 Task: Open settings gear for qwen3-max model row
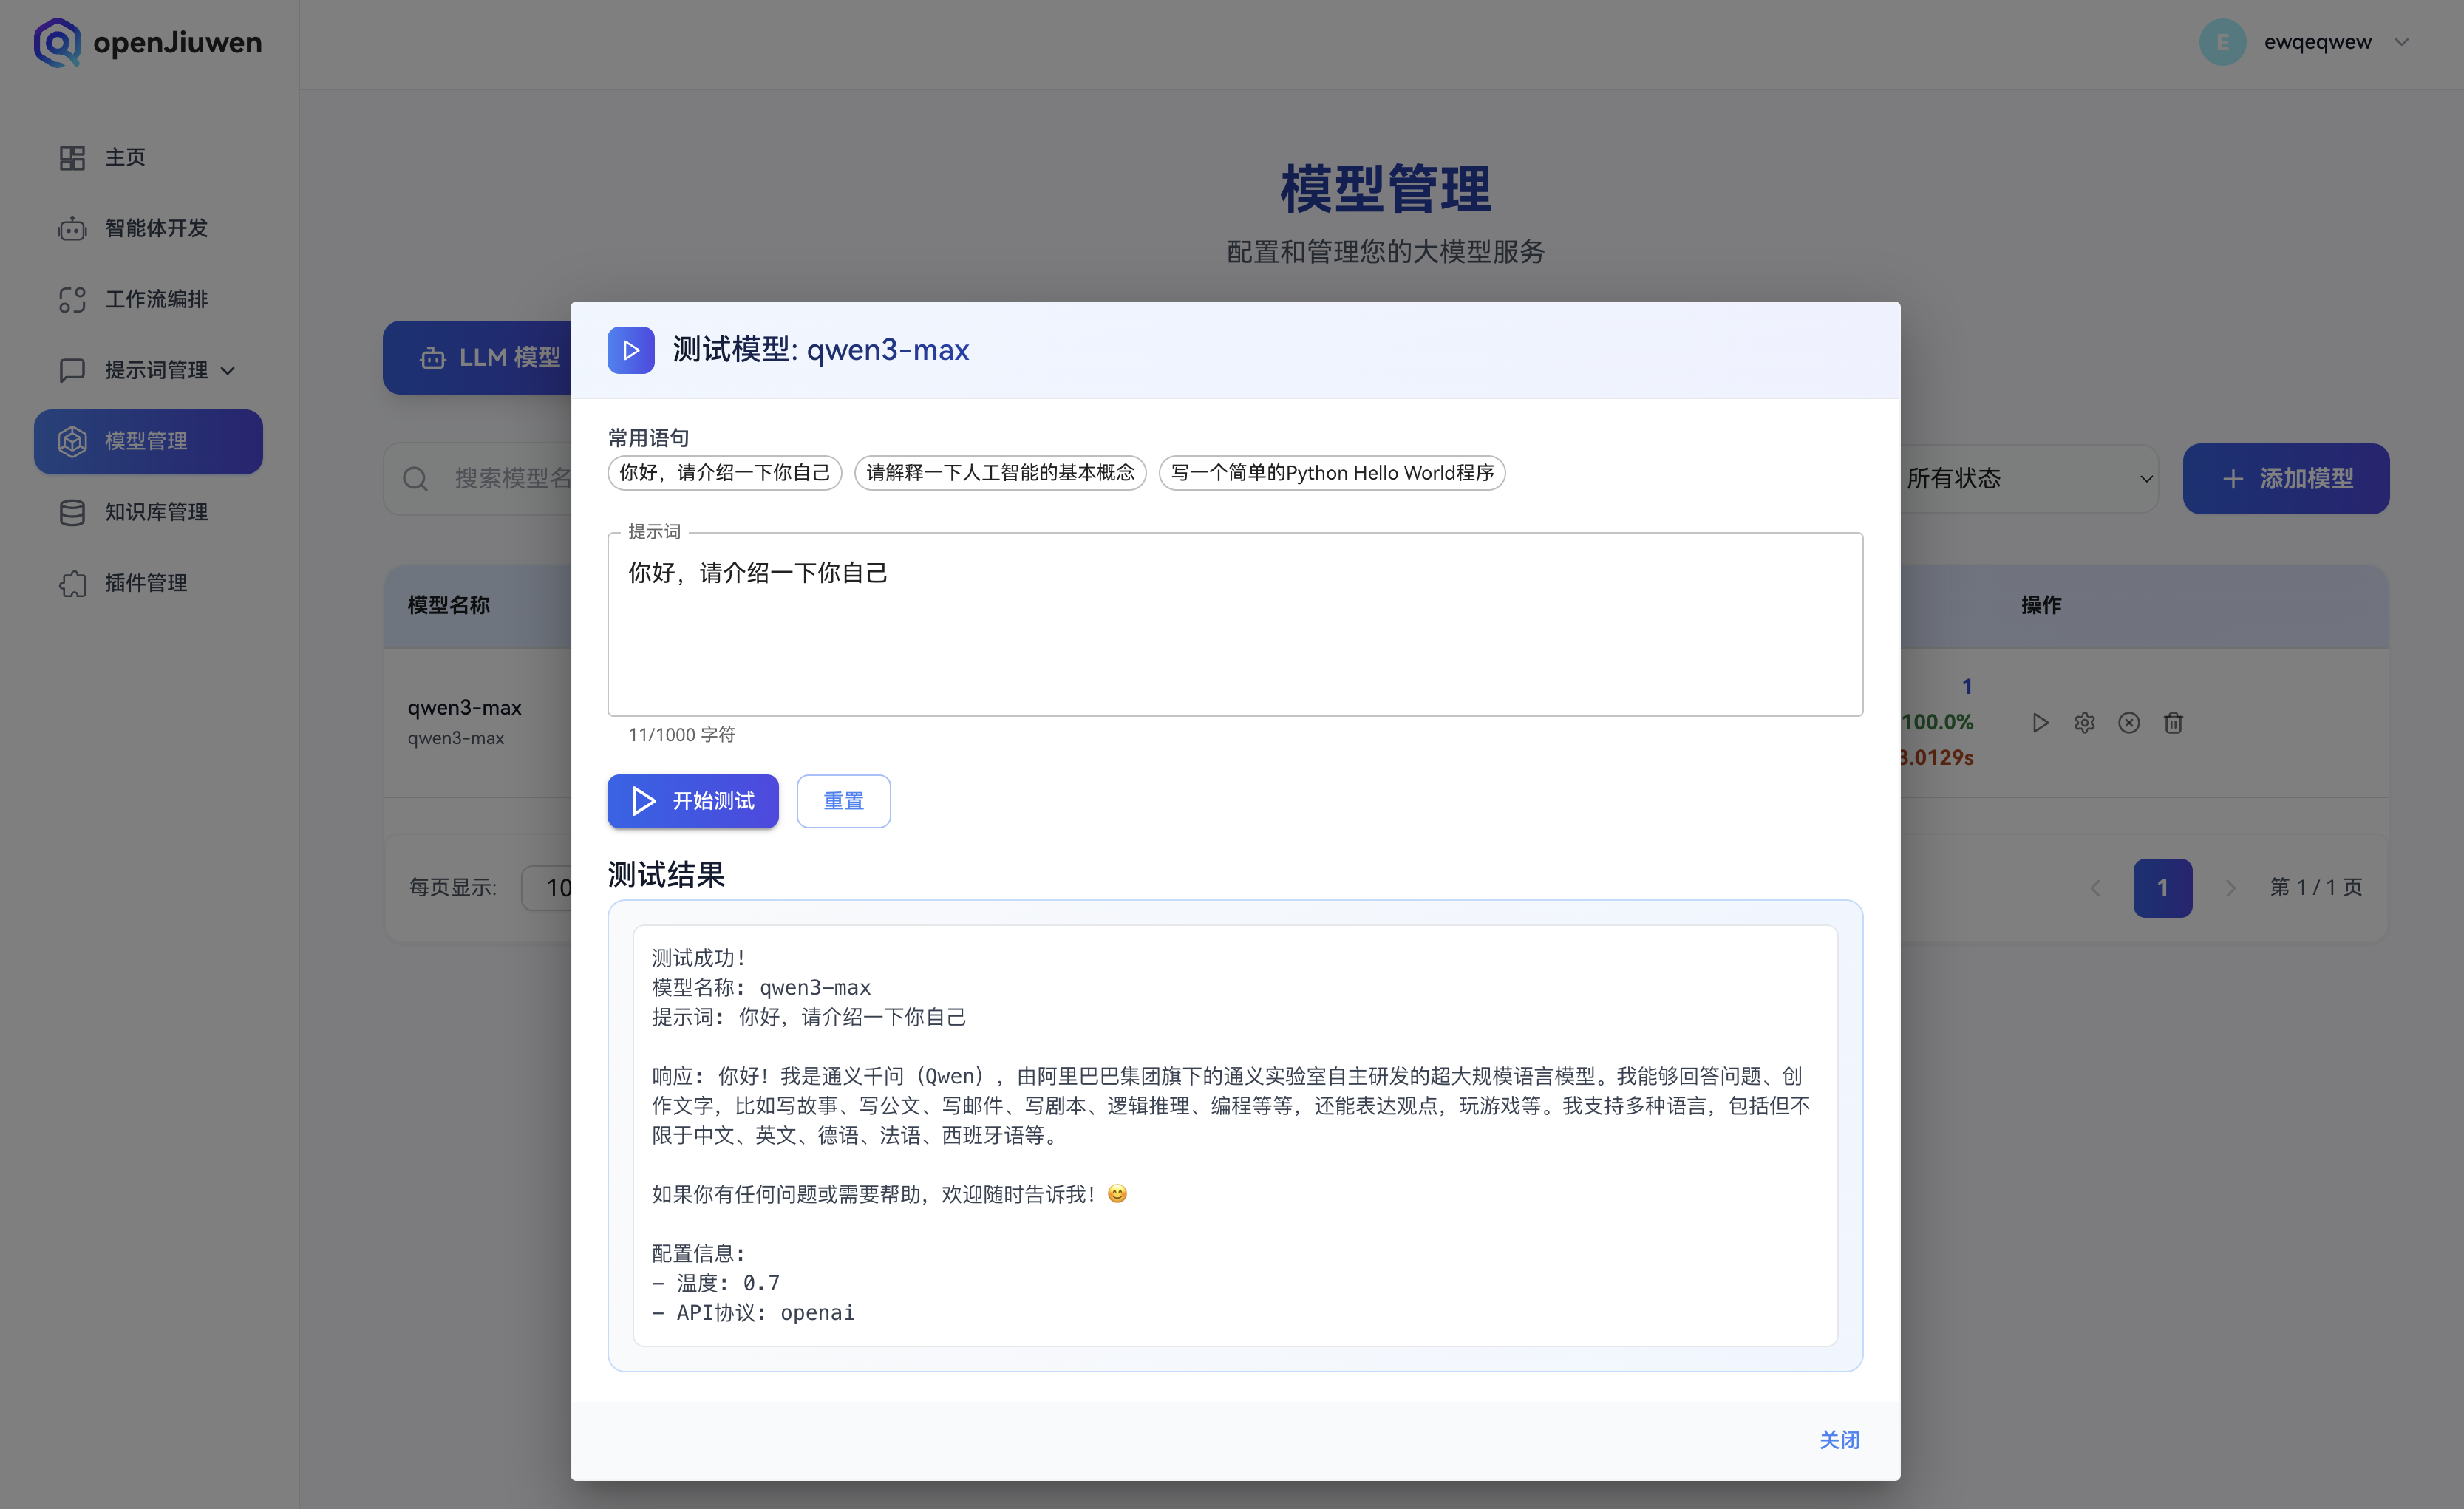(2085, 722)
